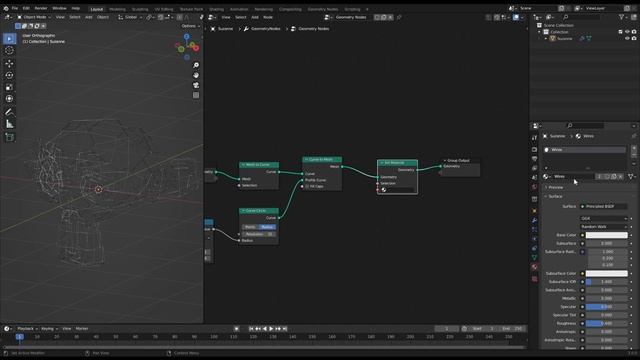This screenshot has width=640, height=360.
Task: Open the Material properties tab
Action: 534,267
